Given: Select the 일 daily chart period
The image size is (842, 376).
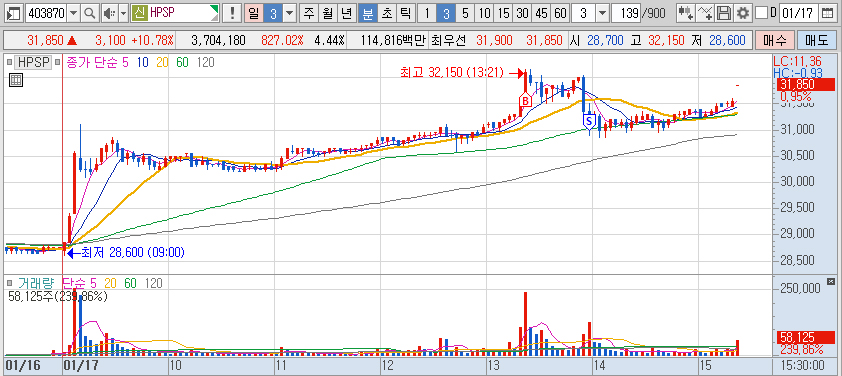Looking at the screenshot, I should pos(253,13).
